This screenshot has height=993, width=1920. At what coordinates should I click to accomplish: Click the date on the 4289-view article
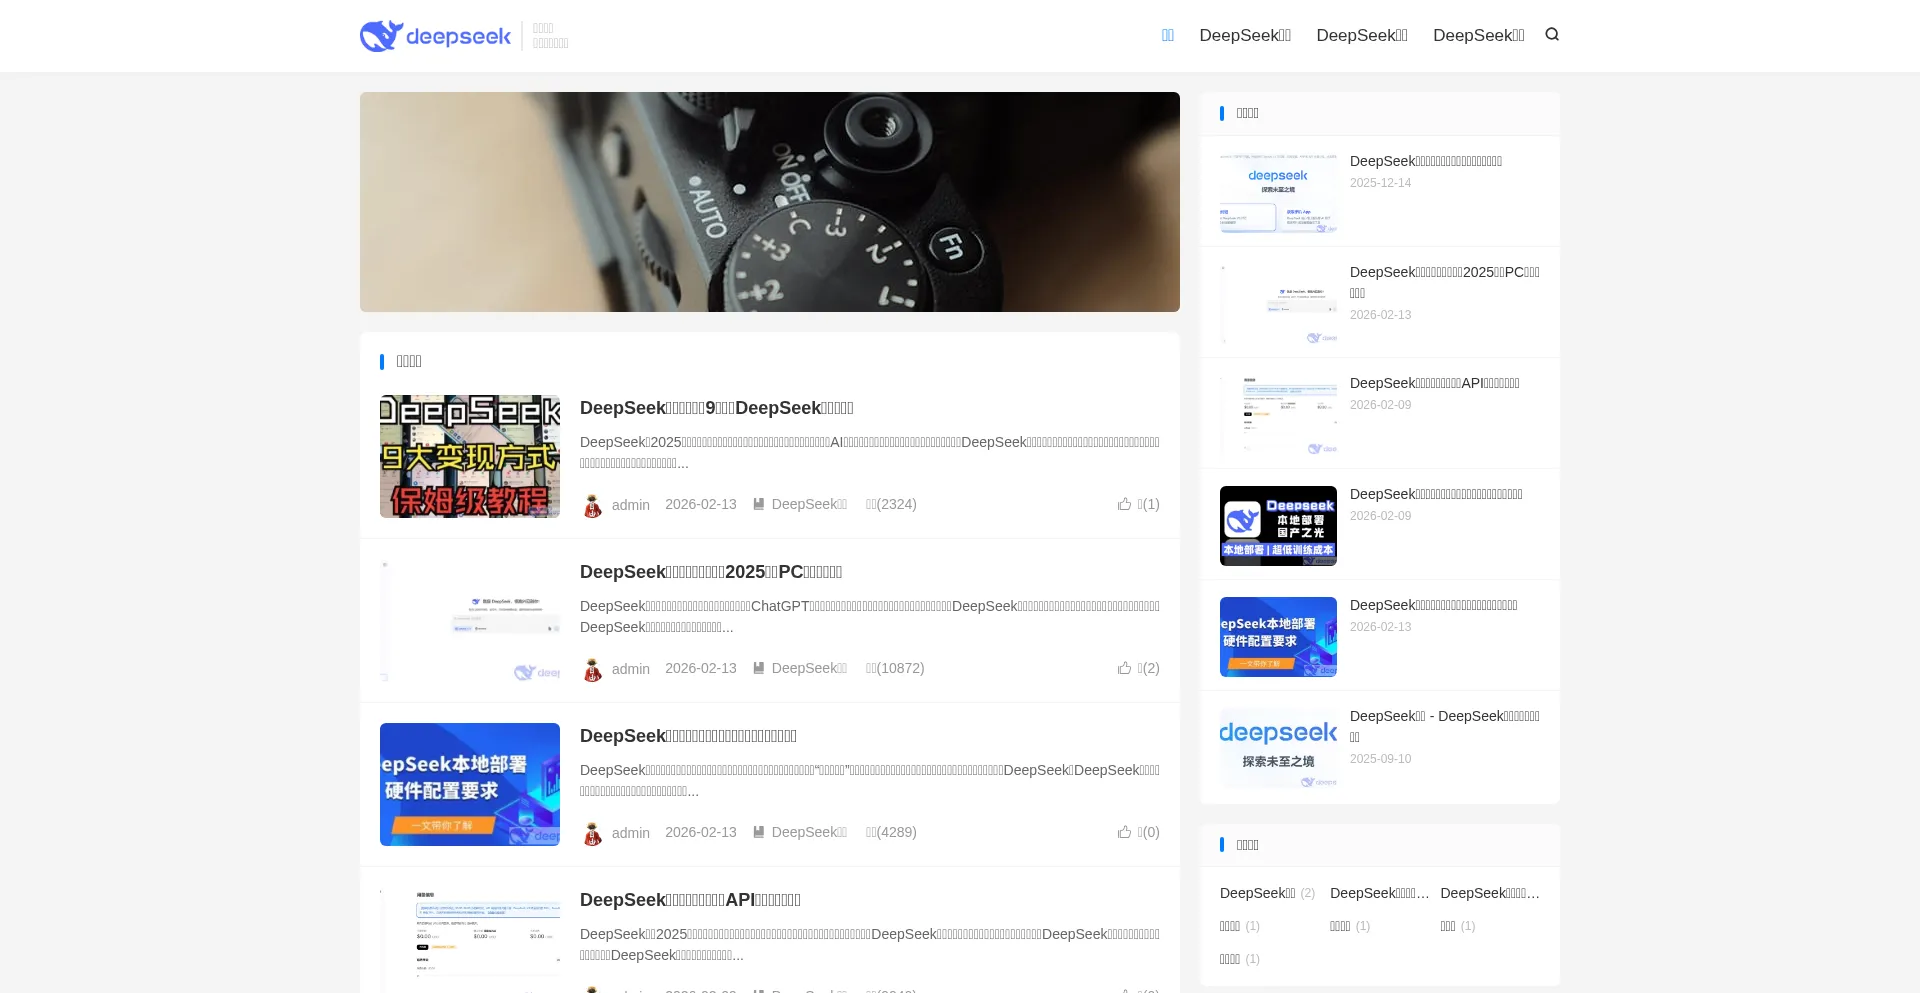(x=701, y=832)
